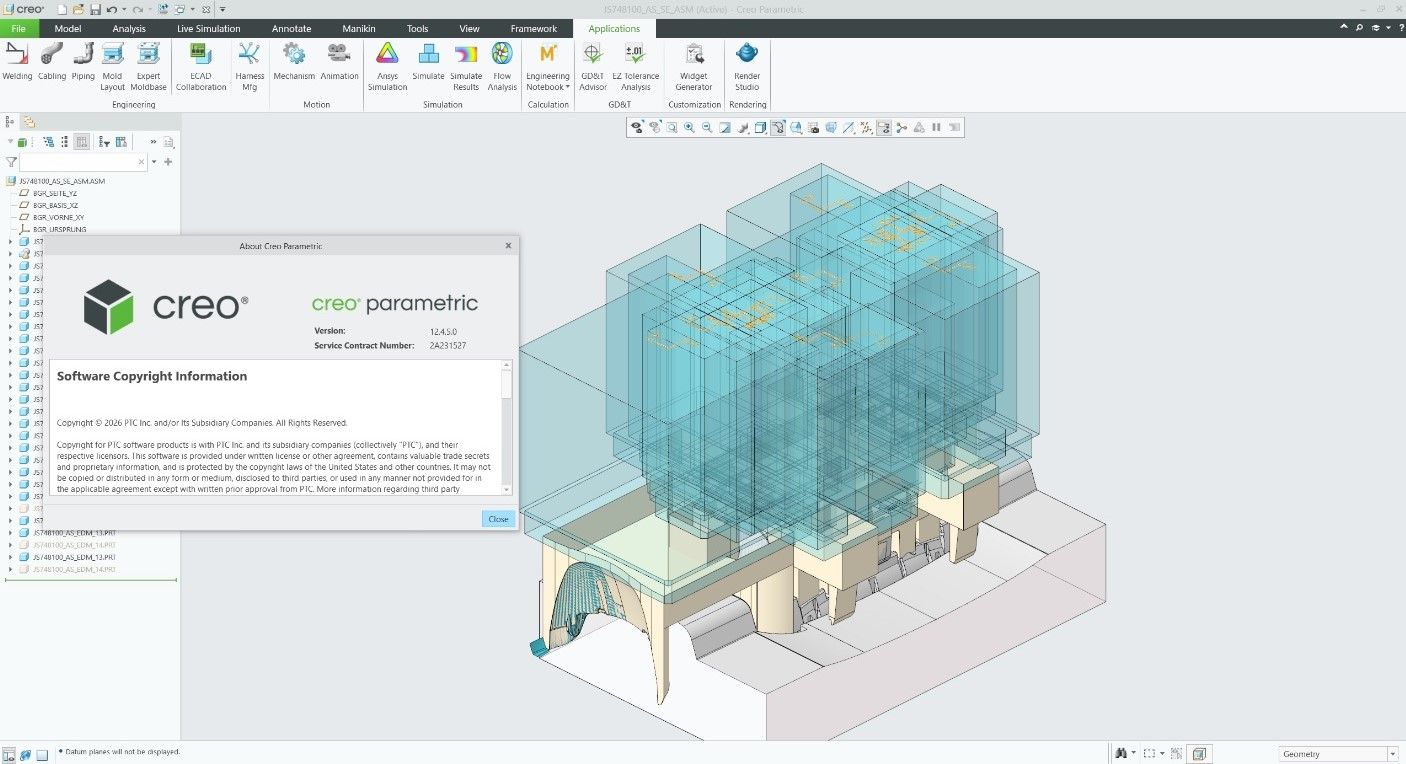Image resolution: width=1406 pixels, height=764 pixels.
Task: Click the help question mark icon
Action: click(1401, 28)
